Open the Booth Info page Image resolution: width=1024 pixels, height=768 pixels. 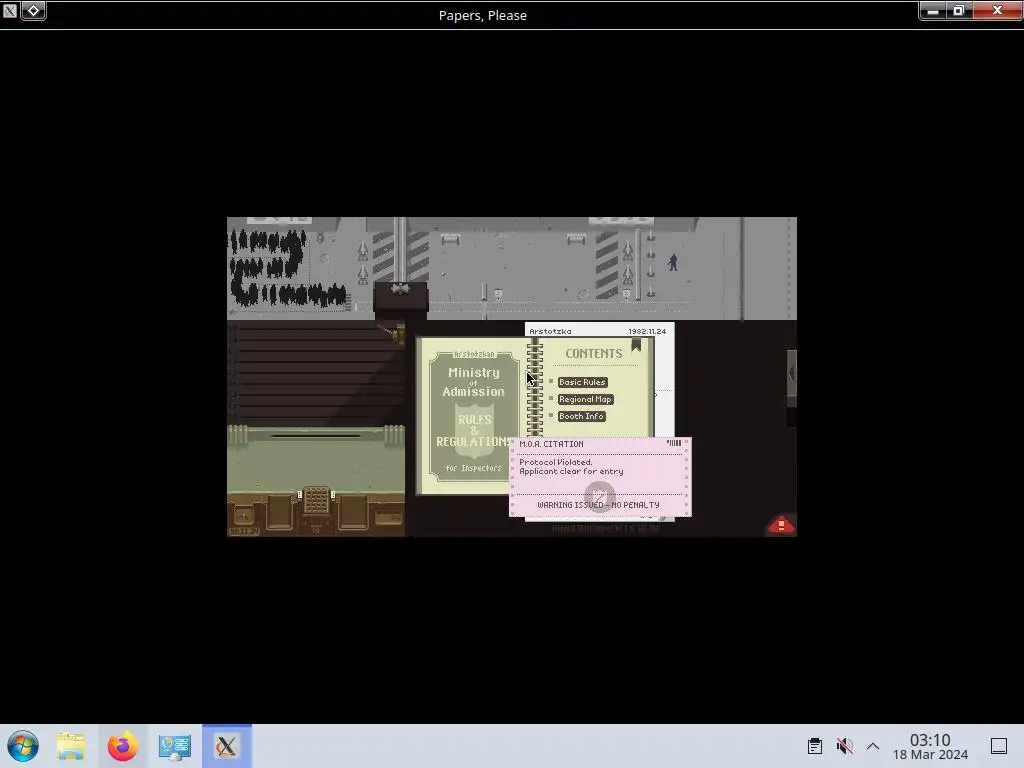pos(581,416)
